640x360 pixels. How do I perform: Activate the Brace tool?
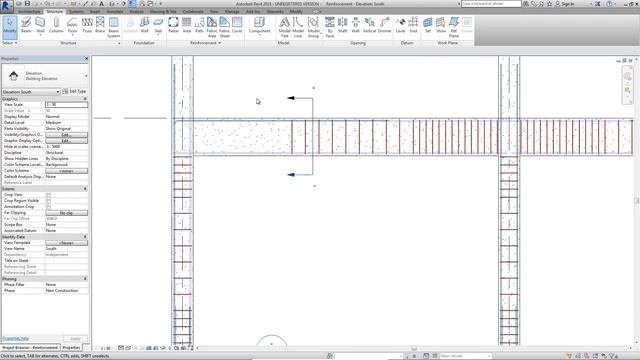point(100,25)
